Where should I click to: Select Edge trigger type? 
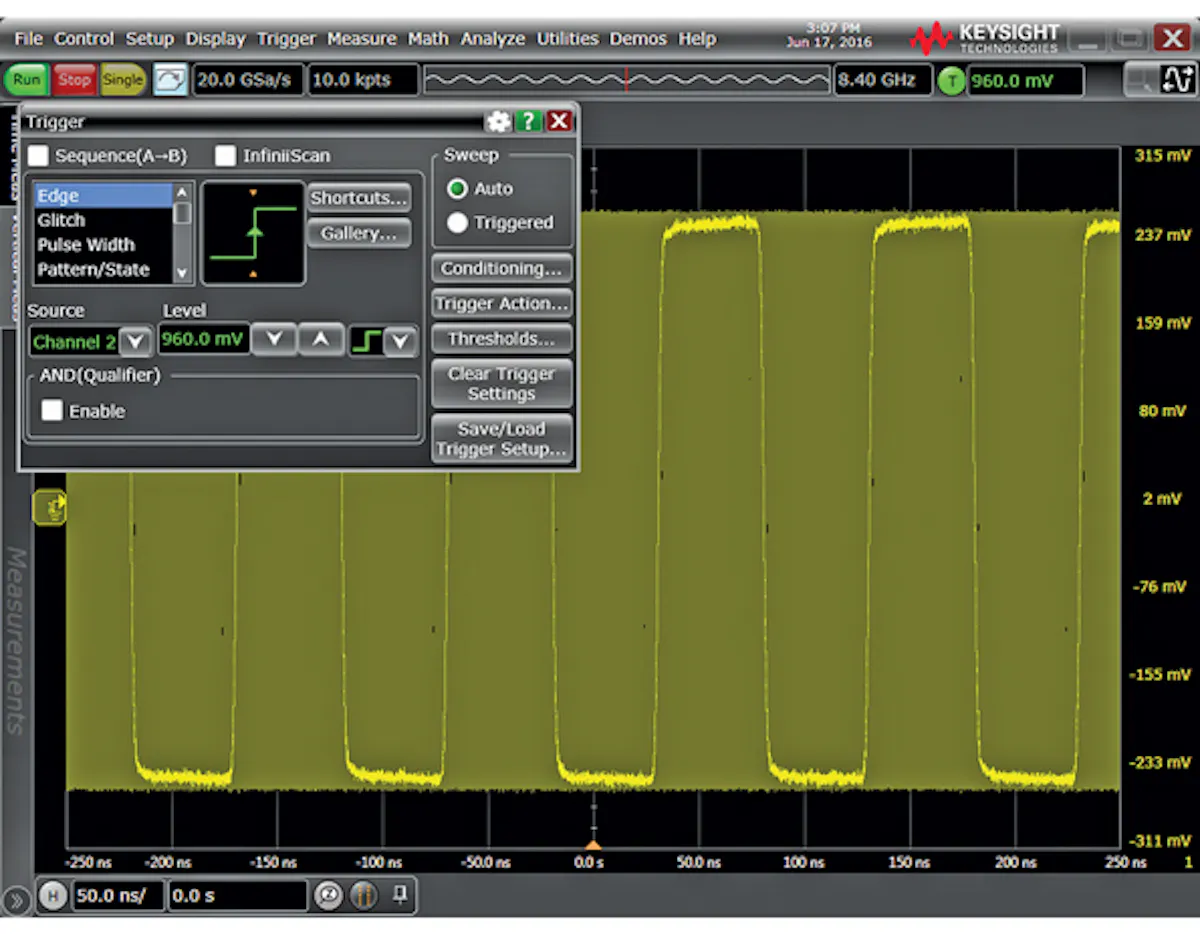103,196
